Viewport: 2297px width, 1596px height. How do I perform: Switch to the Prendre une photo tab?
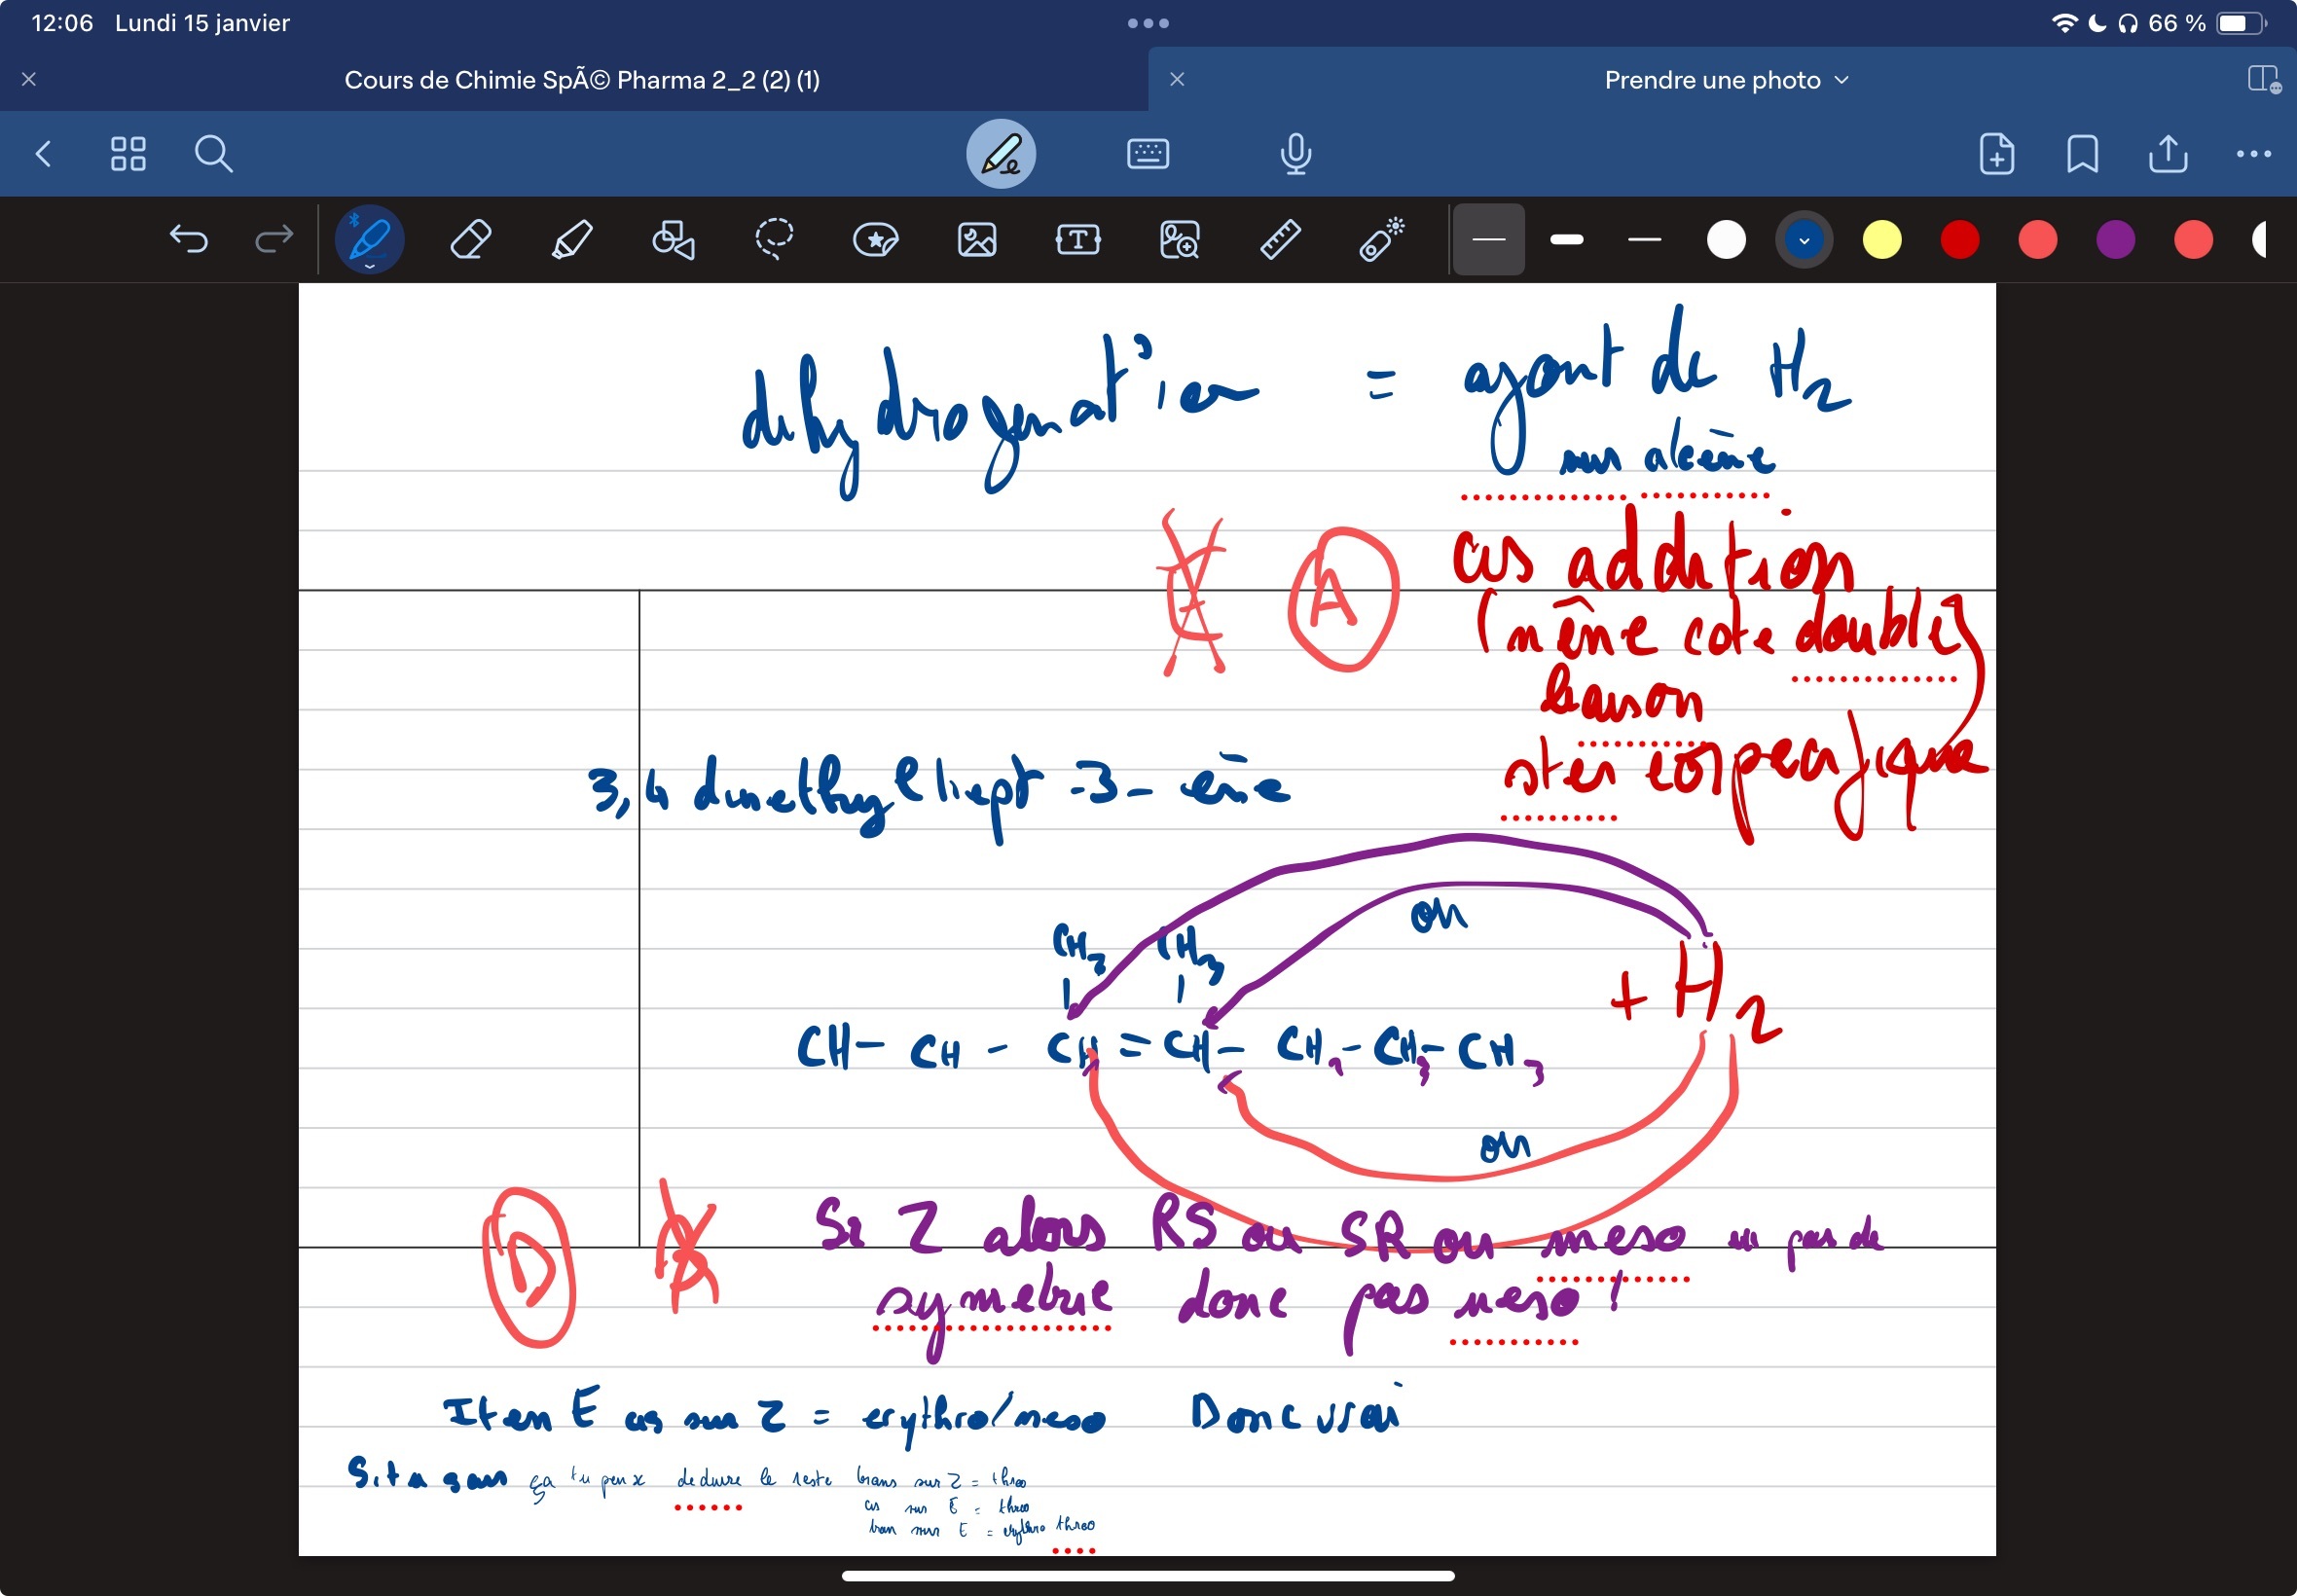coord(1711,80)
